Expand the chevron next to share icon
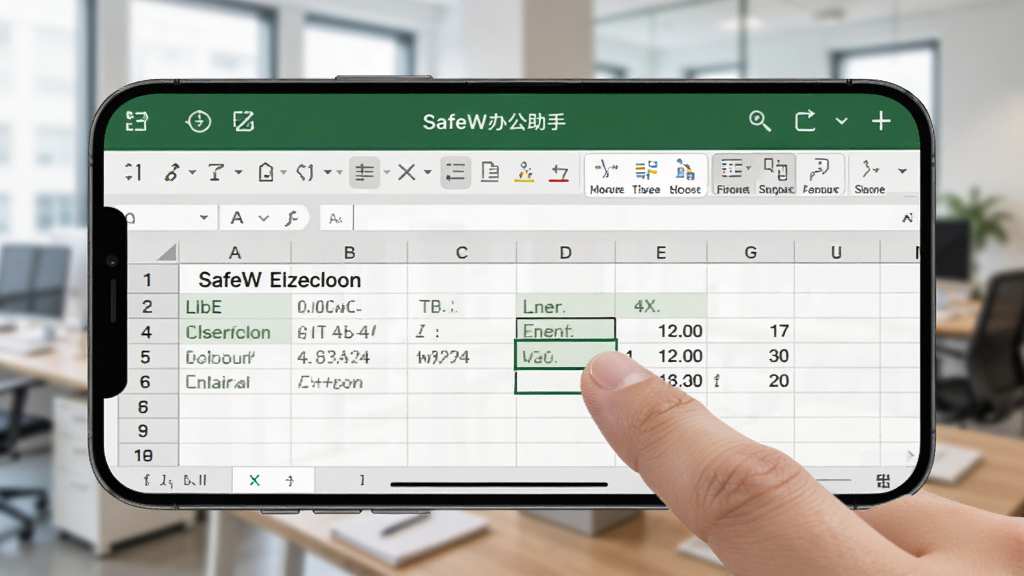The height and width of the screenshot is (576, 1024). pos(842,121)
